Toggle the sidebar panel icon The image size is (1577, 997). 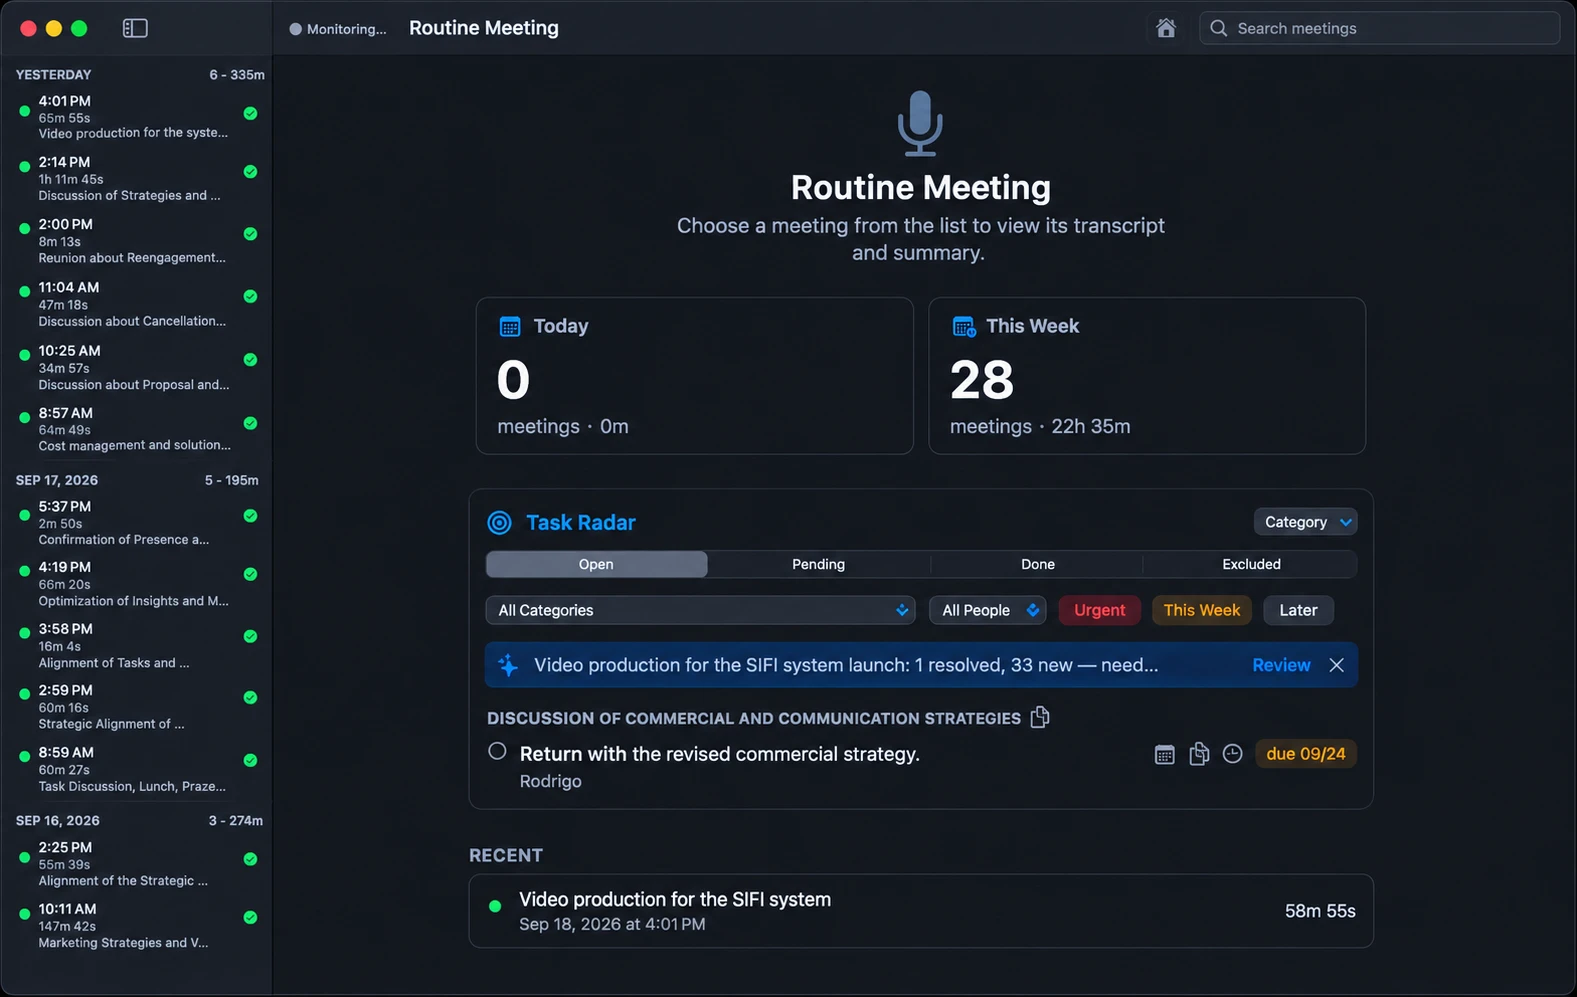tap(135, 28)
